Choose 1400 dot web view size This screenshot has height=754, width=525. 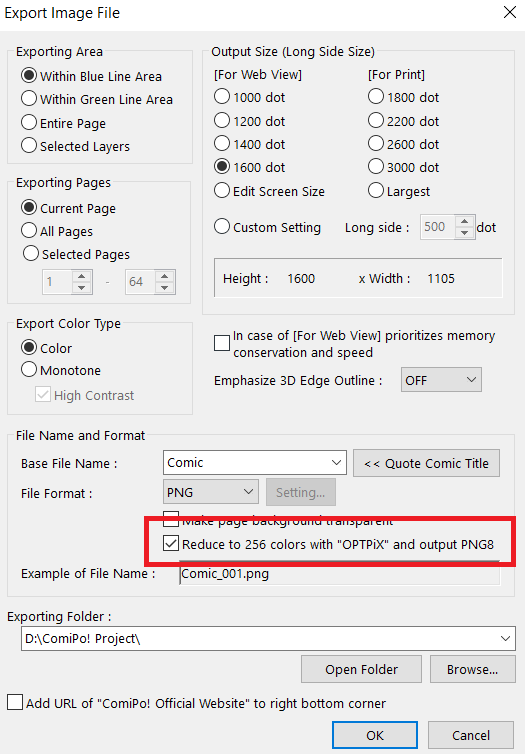coord(222,143)
